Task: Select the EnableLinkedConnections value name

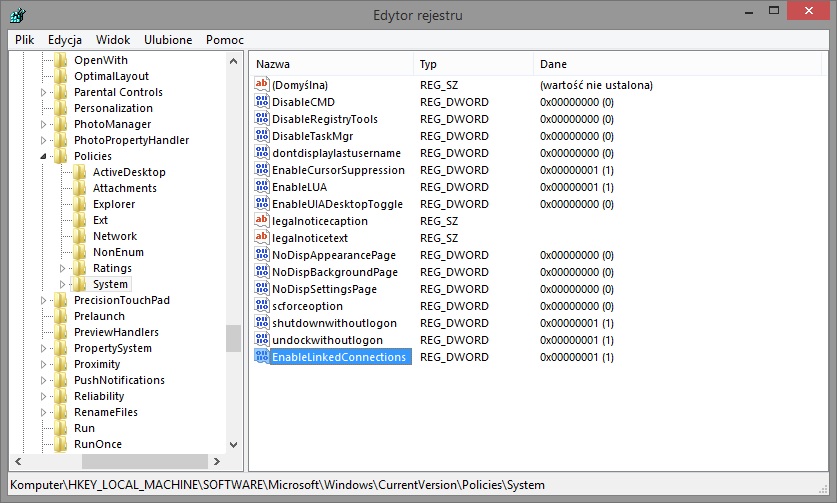Action: pos(339,357)
